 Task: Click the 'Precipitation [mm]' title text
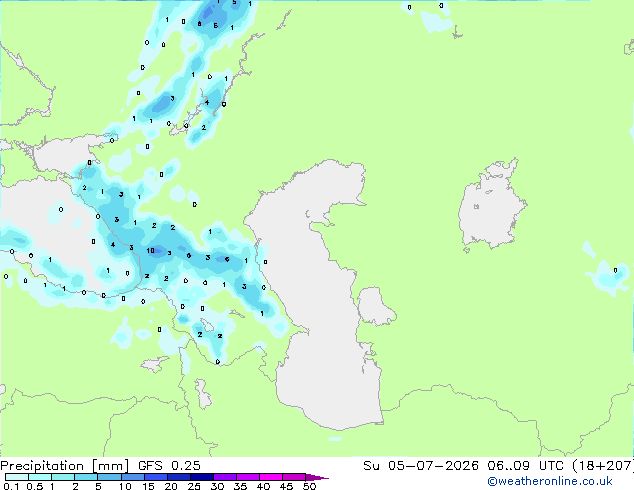(x=64, y=466)
